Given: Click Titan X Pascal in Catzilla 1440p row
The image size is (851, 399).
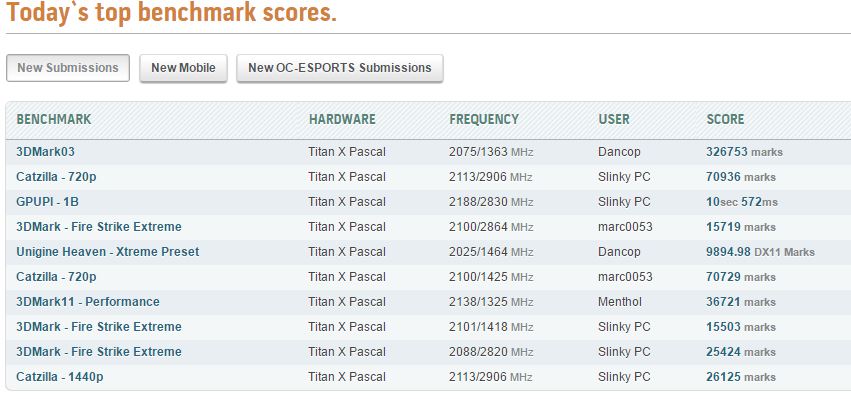Looking at the screenshot, I should (347, 377).
